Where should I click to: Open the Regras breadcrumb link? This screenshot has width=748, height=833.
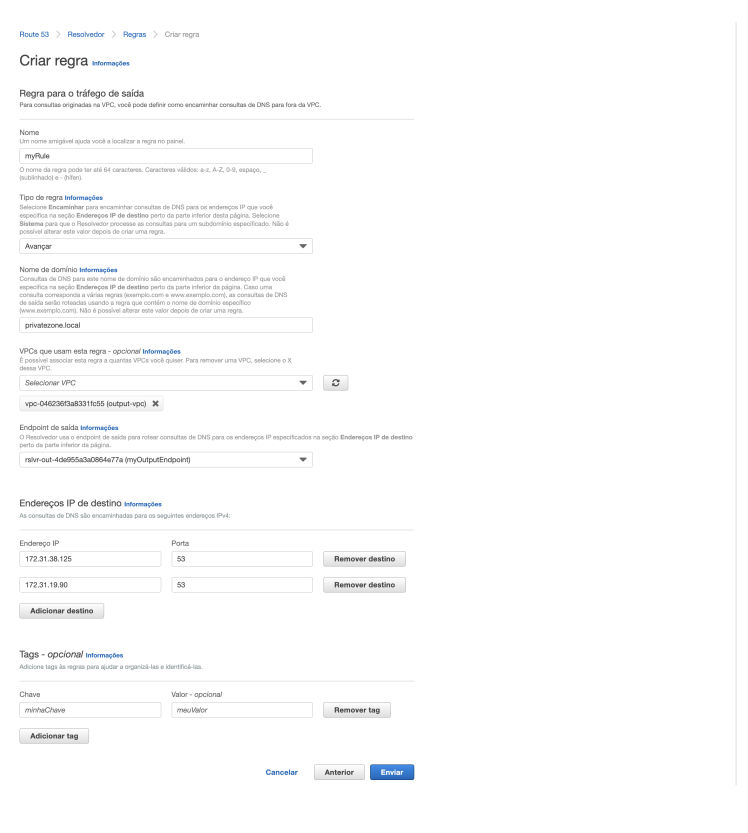coord(134,35)
